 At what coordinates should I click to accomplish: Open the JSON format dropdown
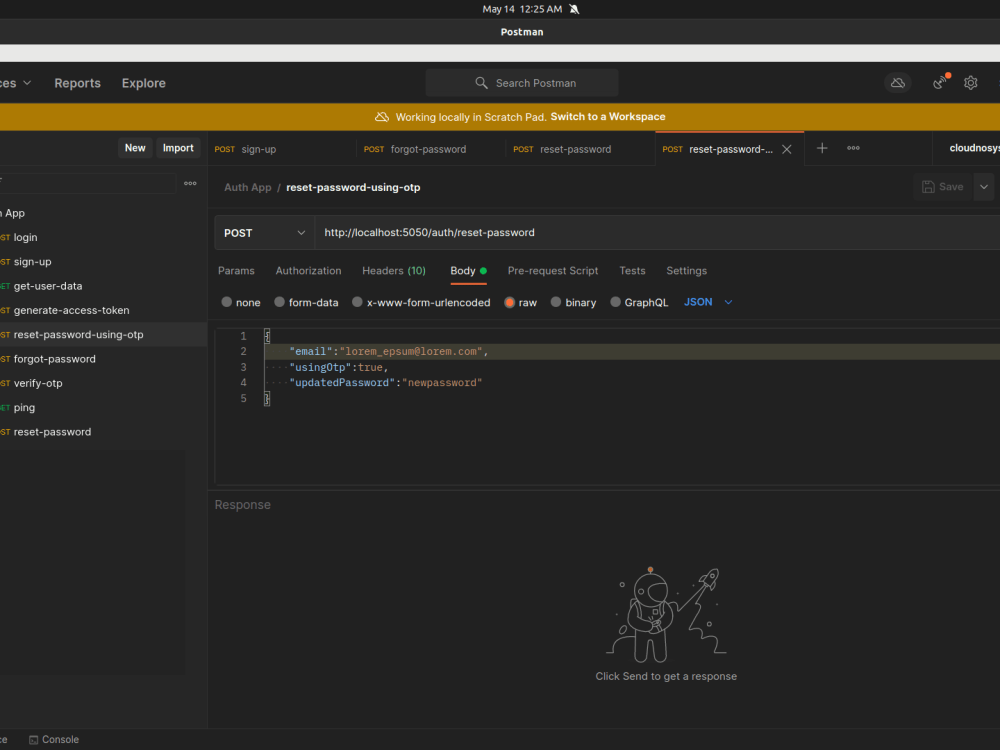708,302
